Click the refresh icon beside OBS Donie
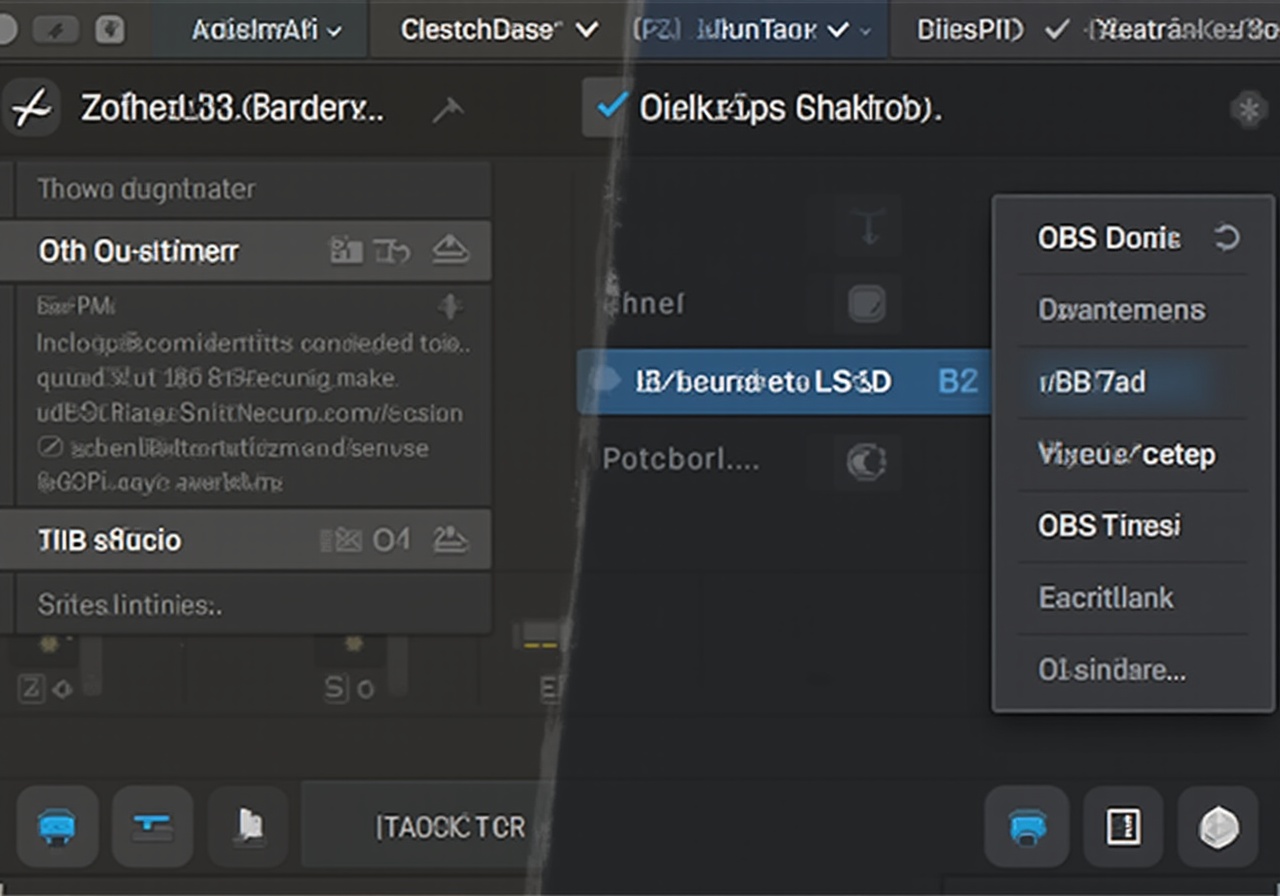The width and height of the screenshot is (1280, 896). pos(1226,238)
